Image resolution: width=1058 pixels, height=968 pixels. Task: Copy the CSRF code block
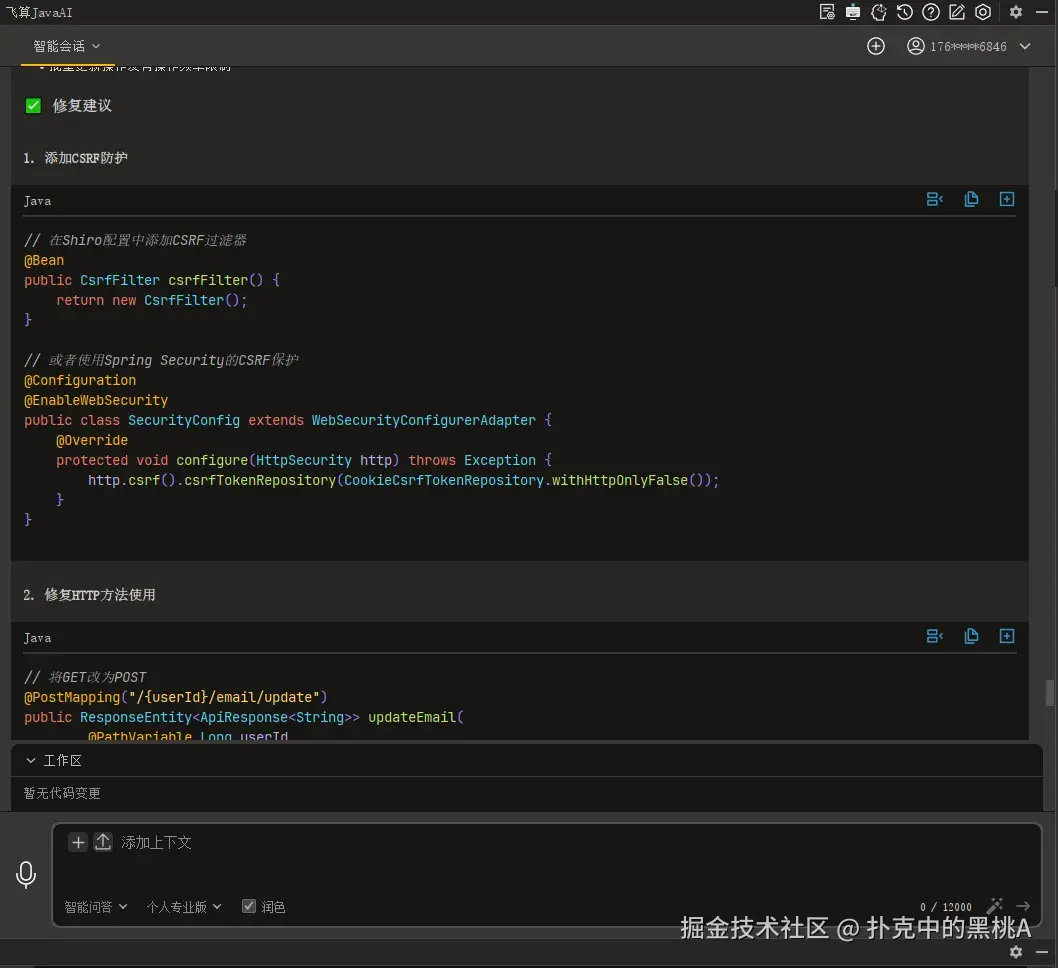[x=971, y=199]
